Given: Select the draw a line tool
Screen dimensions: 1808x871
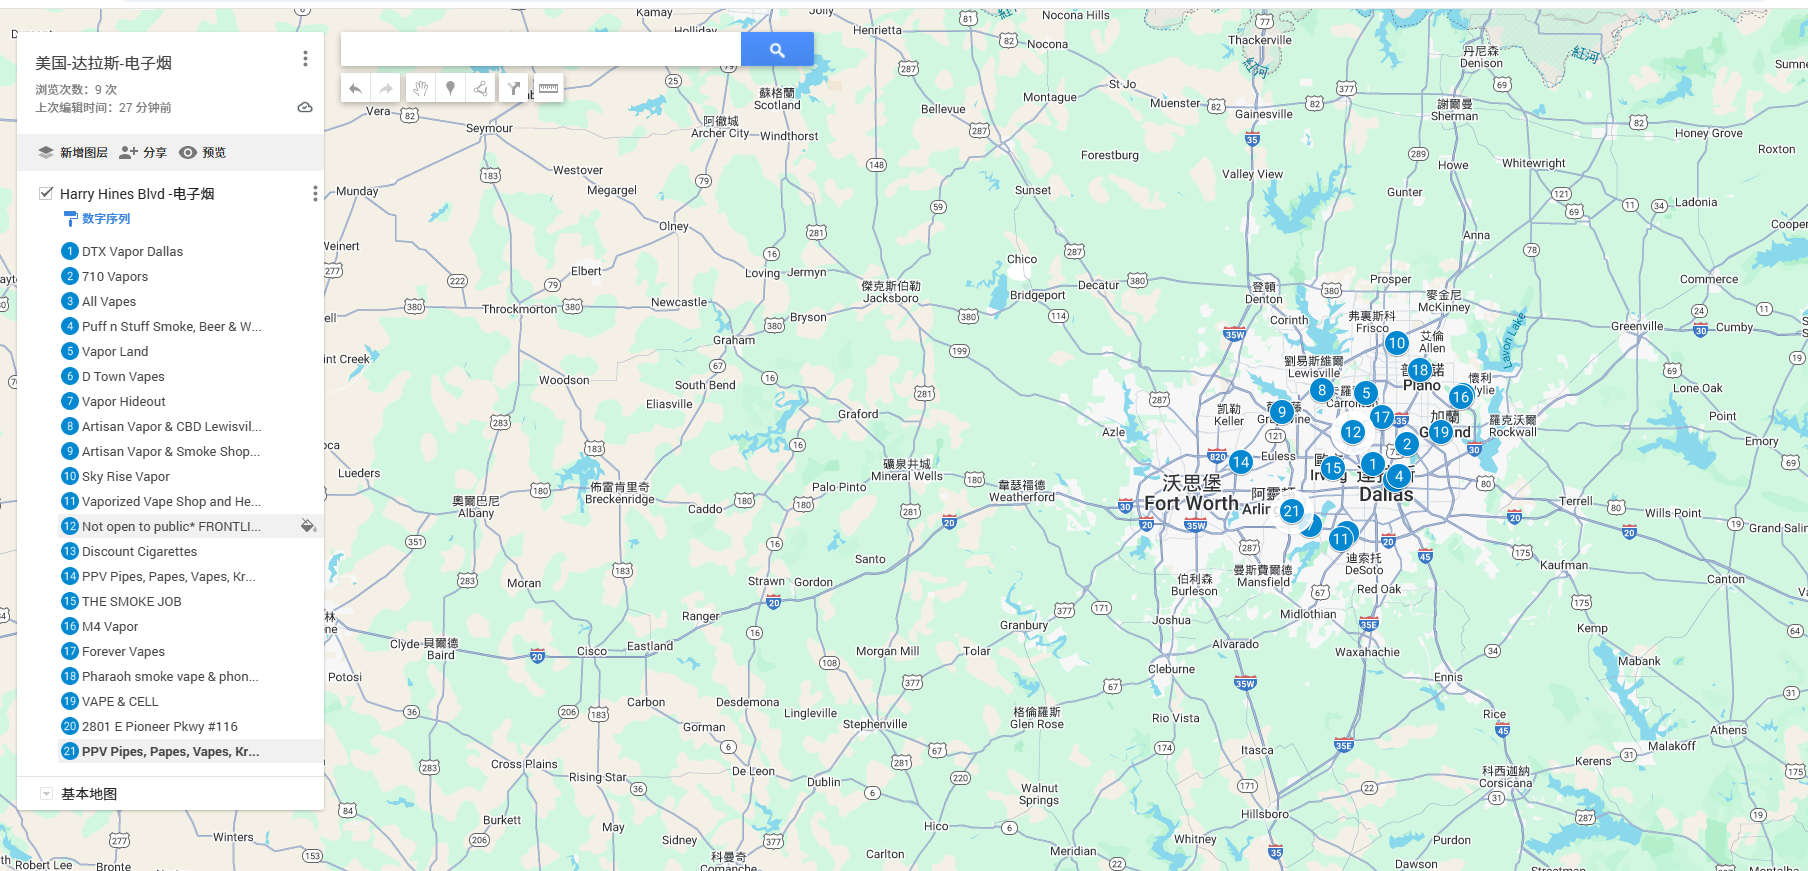Looking at the screenshot, I should [481, 89].
